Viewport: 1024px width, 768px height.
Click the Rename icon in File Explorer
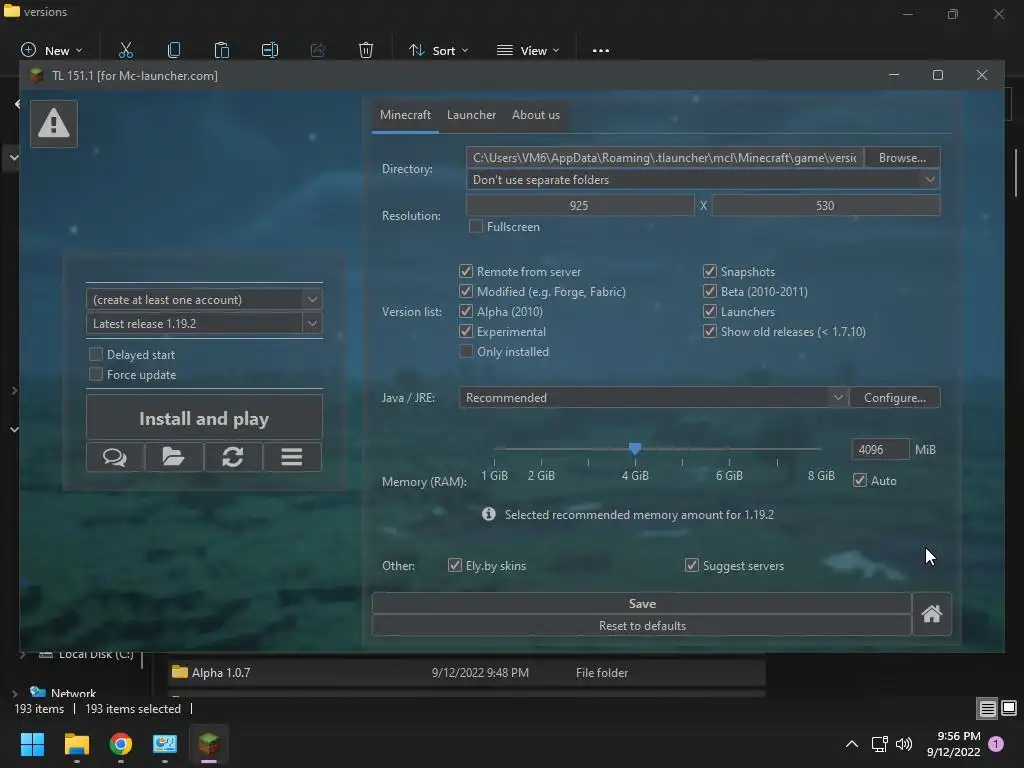point(270,50)
